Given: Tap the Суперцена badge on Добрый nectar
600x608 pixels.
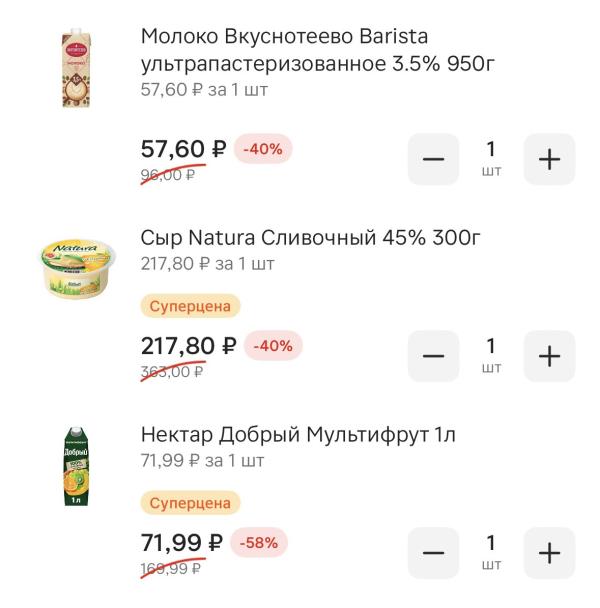Looking at the screenshot, I should [x=190, y=503].
